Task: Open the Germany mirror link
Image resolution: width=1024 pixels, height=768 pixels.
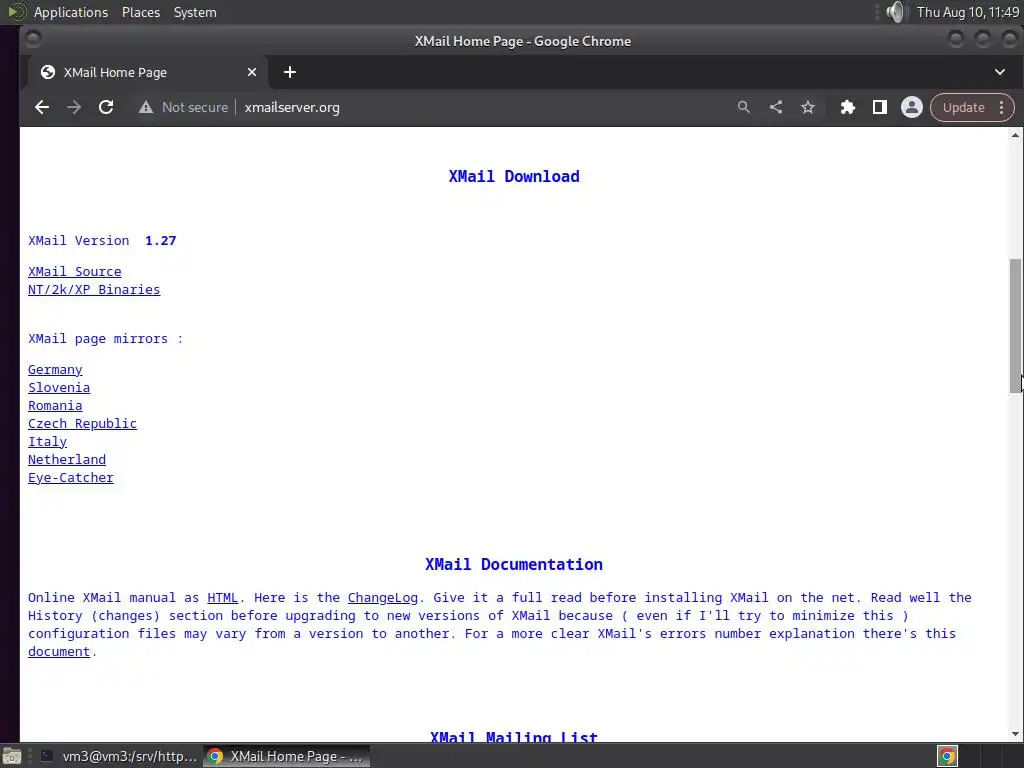Action: point(55,370)
